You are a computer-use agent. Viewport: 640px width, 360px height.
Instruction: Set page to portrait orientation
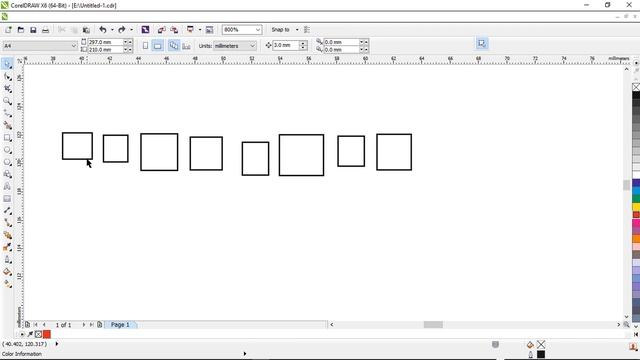(145, 46)
